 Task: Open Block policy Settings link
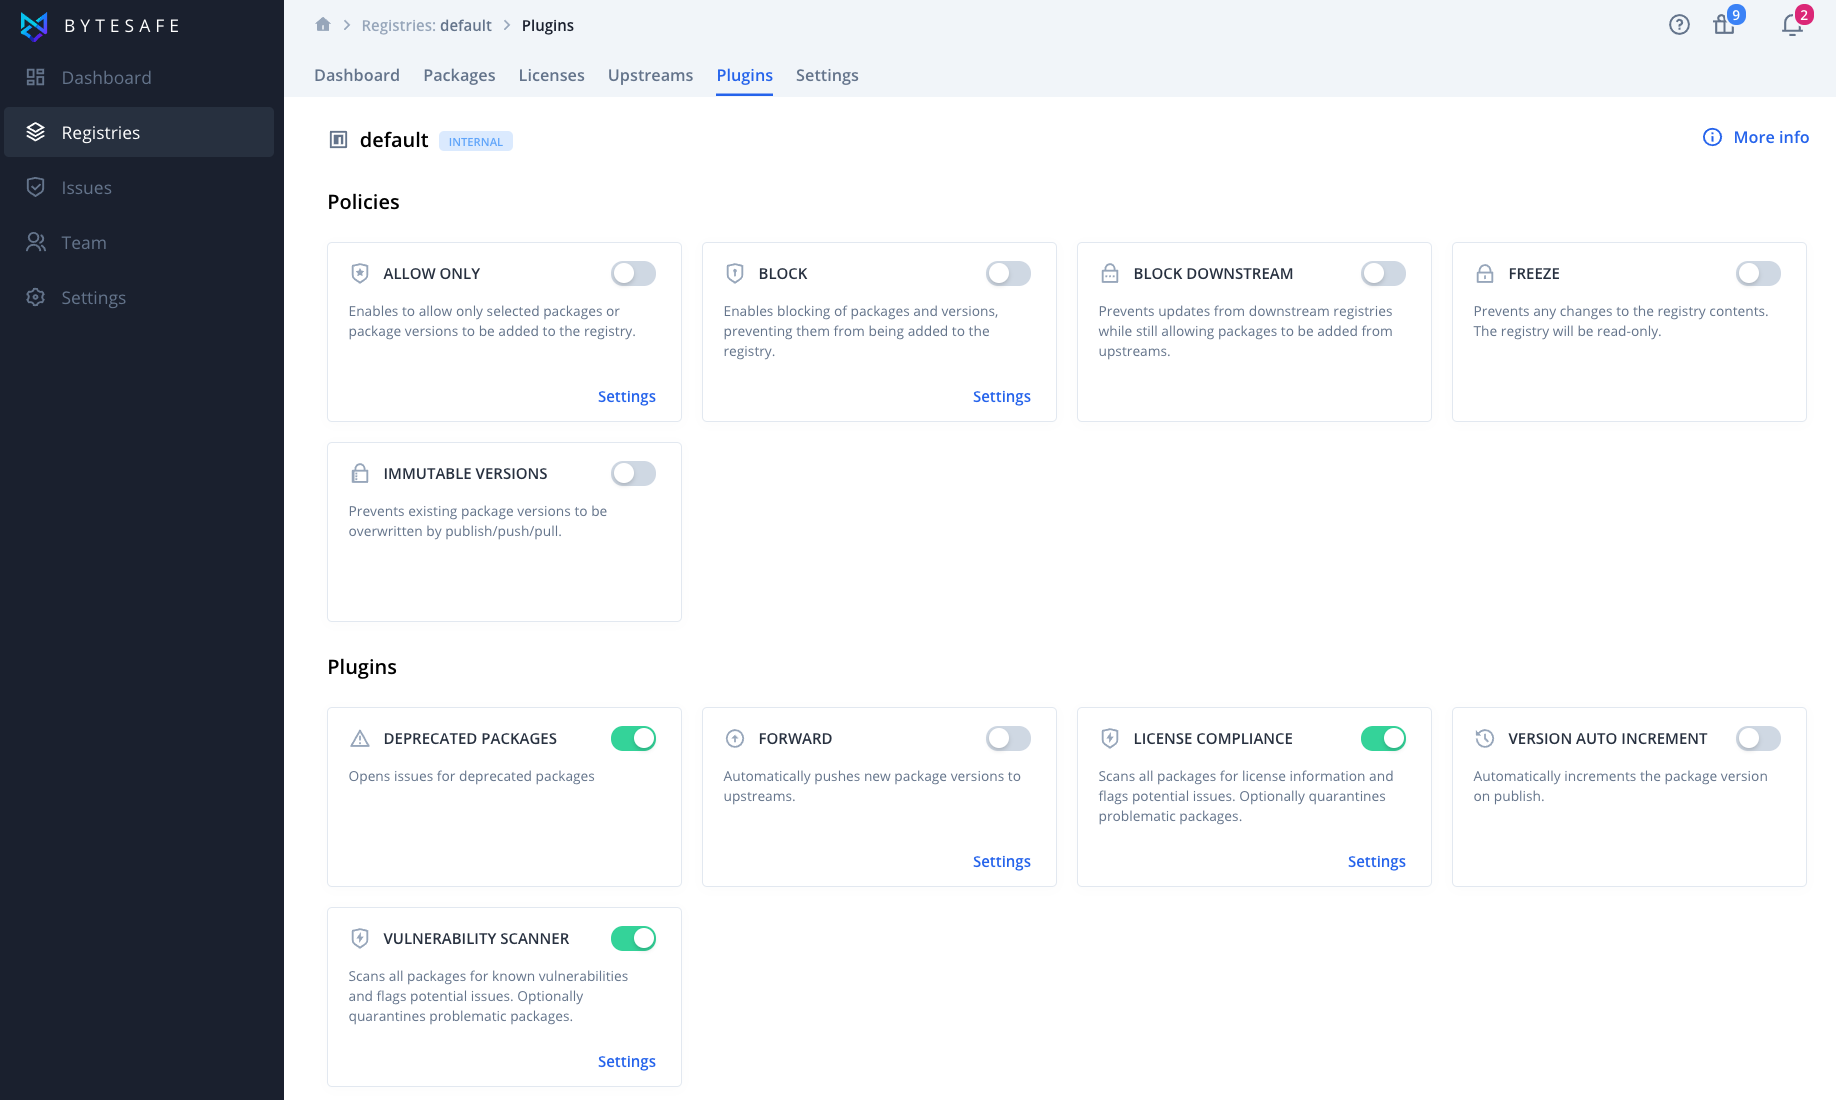[1001, 396]
